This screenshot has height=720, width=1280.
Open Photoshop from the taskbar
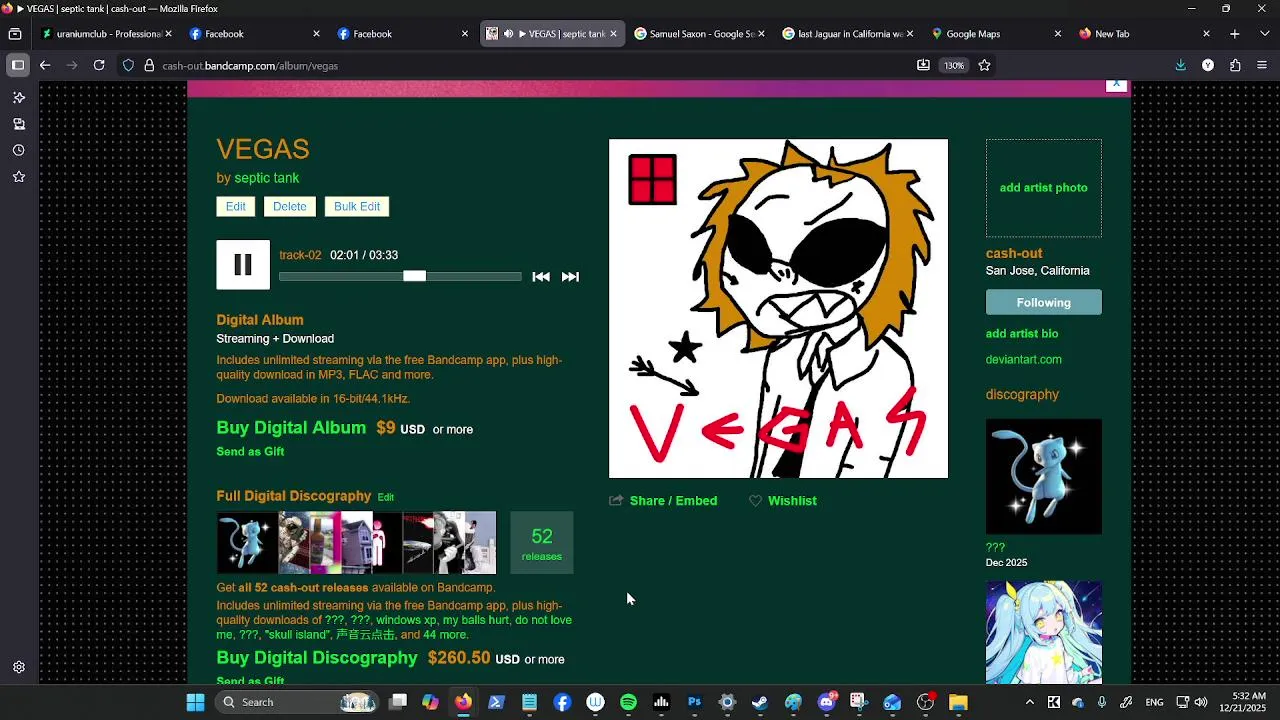pyautogui.click(x=694, y=702)
